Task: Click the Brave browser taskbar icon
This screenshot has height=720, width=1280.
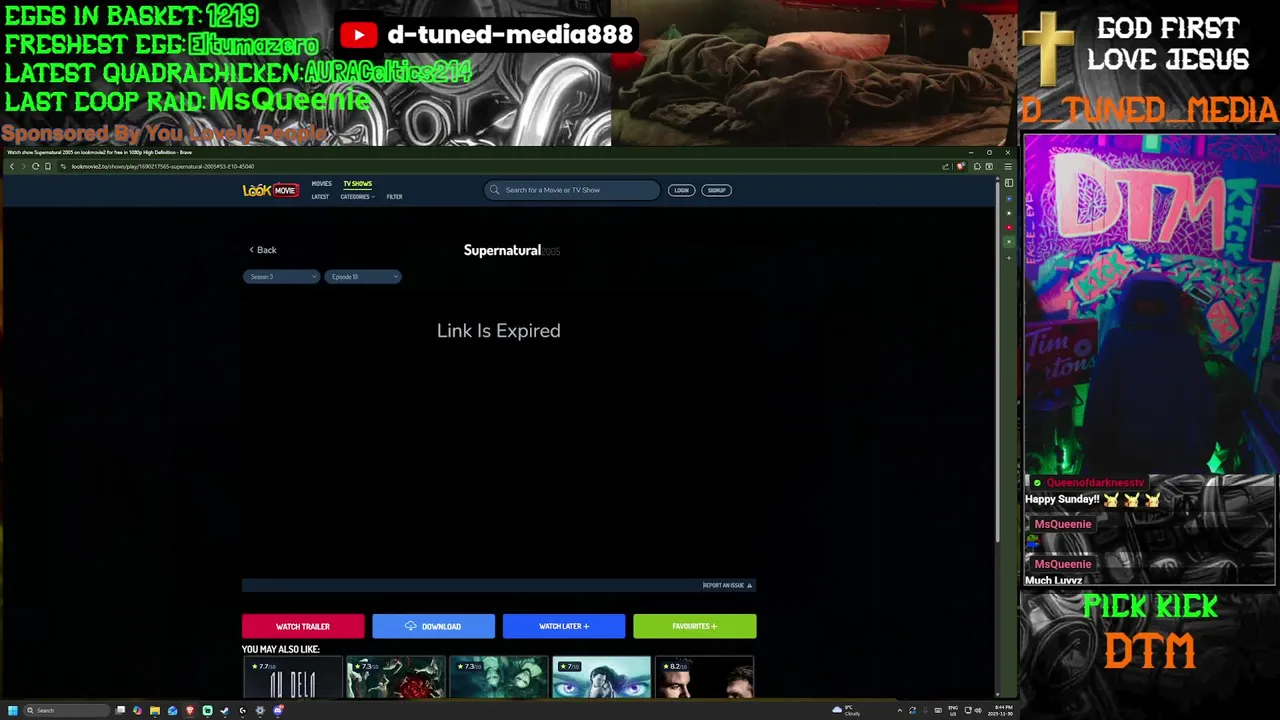Action: coord(190,710)
